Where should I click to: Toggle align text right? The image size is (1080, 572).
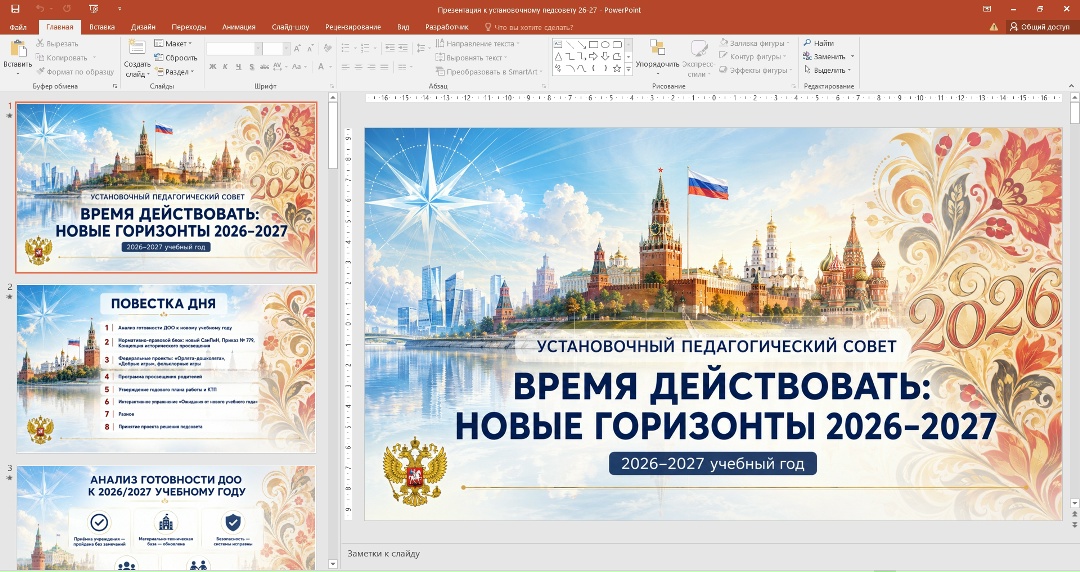(372, 67)
